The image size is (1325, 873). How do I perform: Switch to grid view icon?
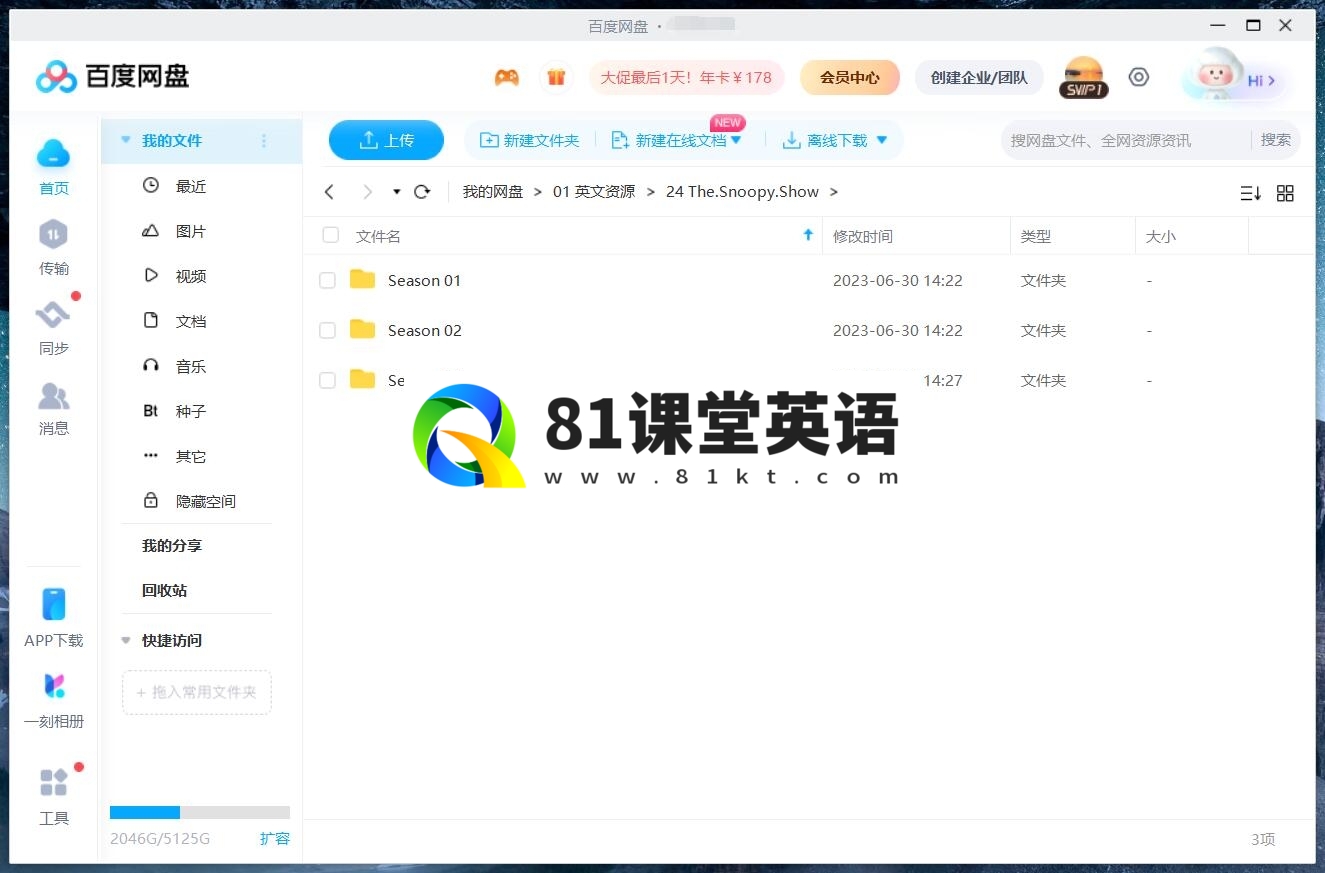tap(1286, 193)
